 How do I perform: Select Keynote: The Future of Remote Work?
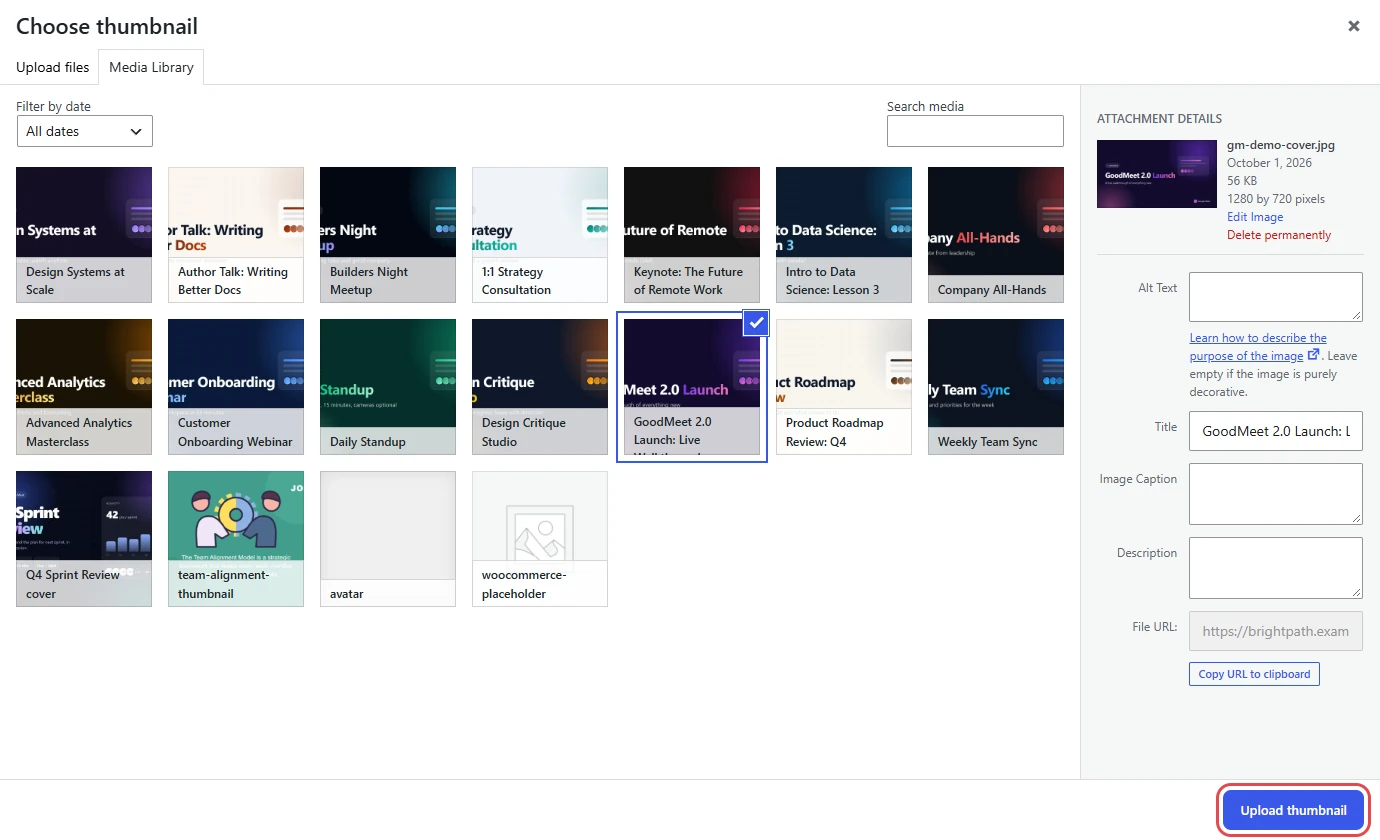[692, 235]
